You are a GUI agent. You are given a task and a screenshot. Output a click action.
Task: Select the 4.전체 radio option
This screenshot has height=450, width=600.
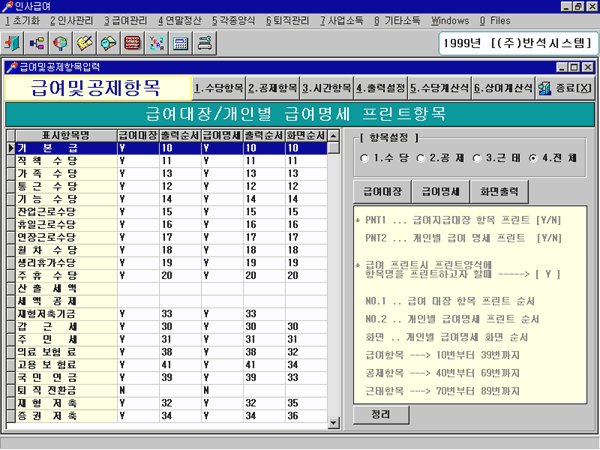click(534, 158)
